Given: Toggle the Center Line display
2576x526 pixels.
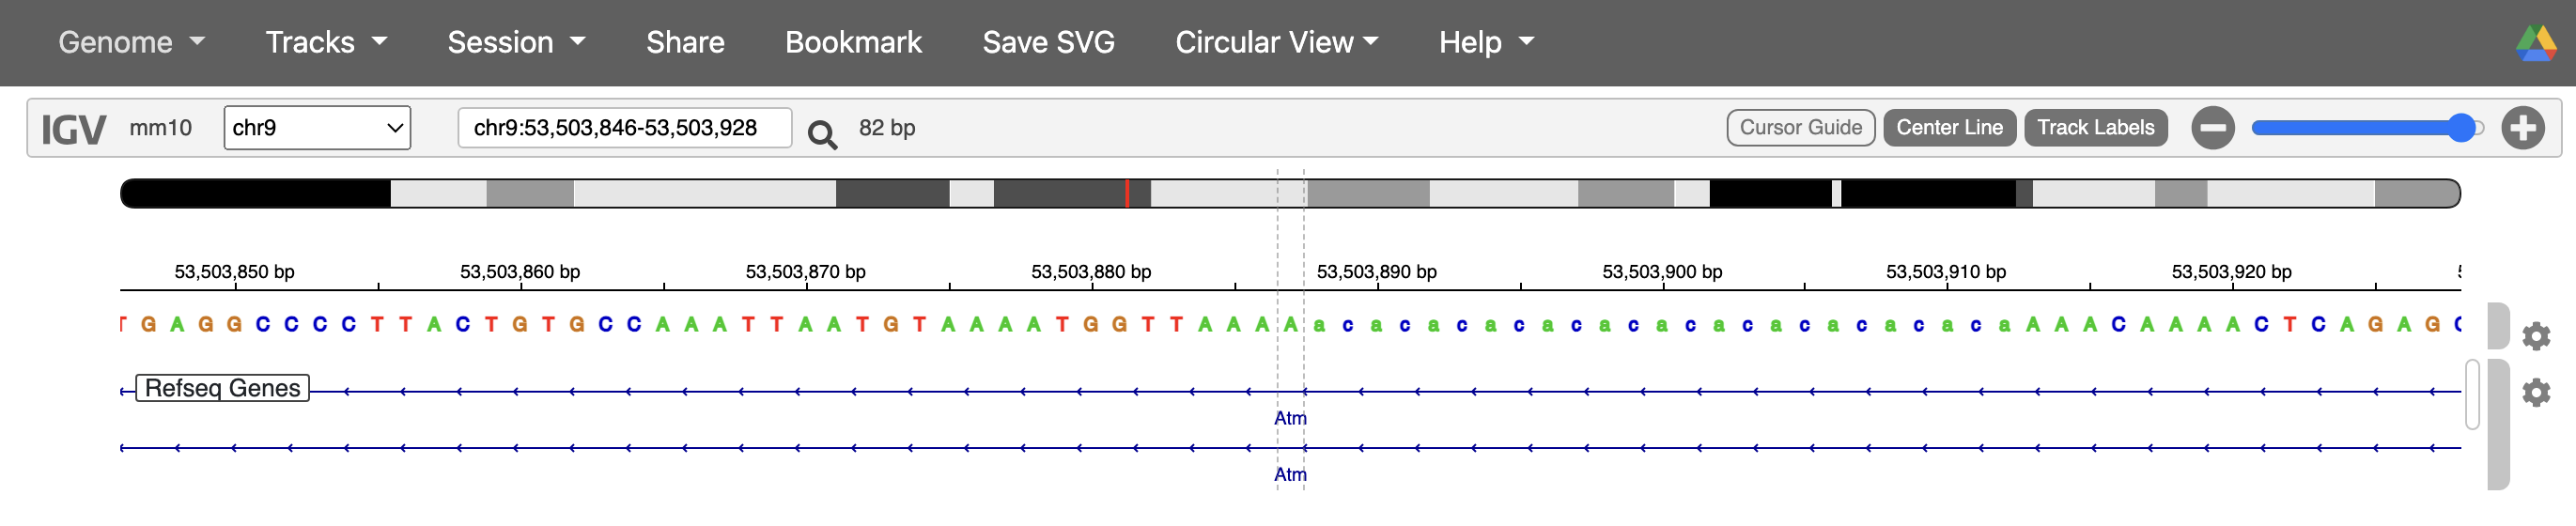Looking at the screenshot, I should click(x=1948, y=128).
